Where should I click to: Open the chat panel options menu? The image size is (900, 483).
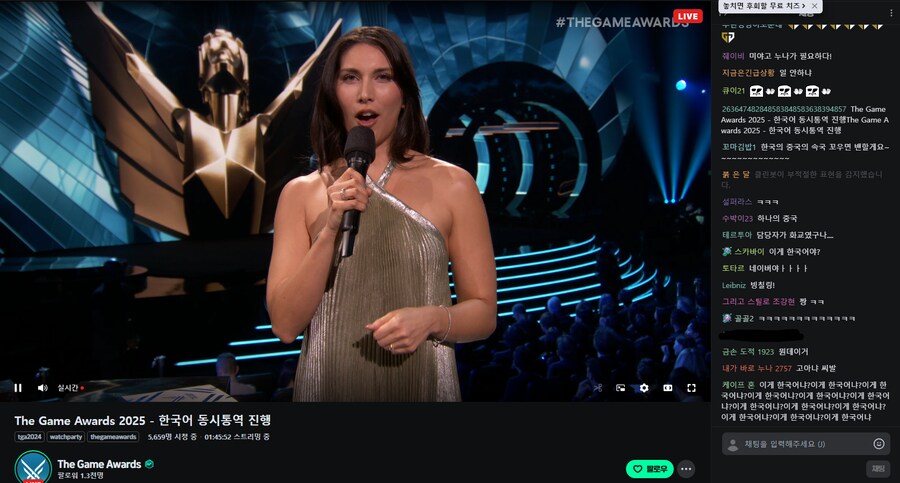(891, 13)
